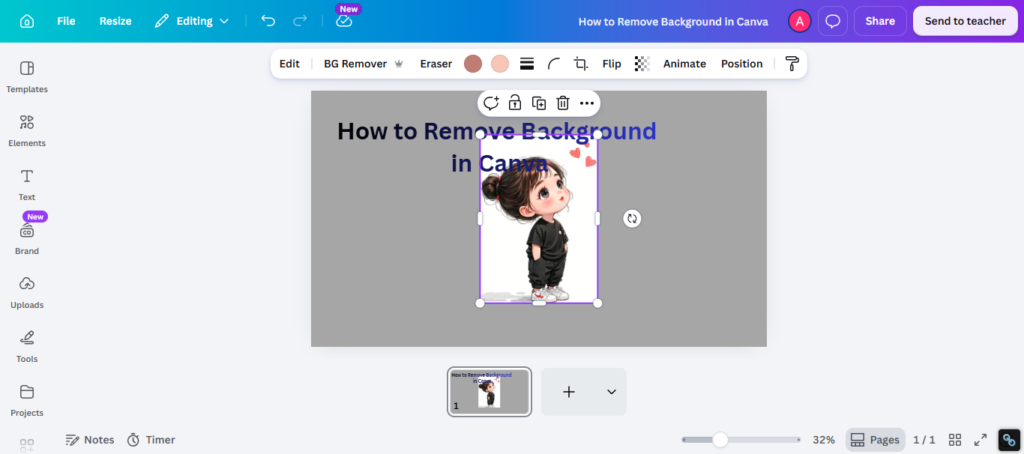Adjust the zoom slider

click(x=720, y=440)
